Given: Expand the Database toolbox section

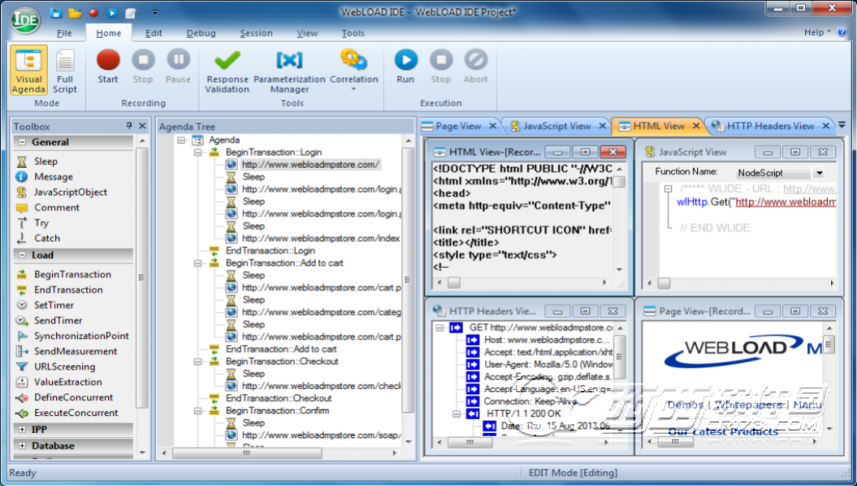Looking at the screenshot, I should [x=22, y=446].
